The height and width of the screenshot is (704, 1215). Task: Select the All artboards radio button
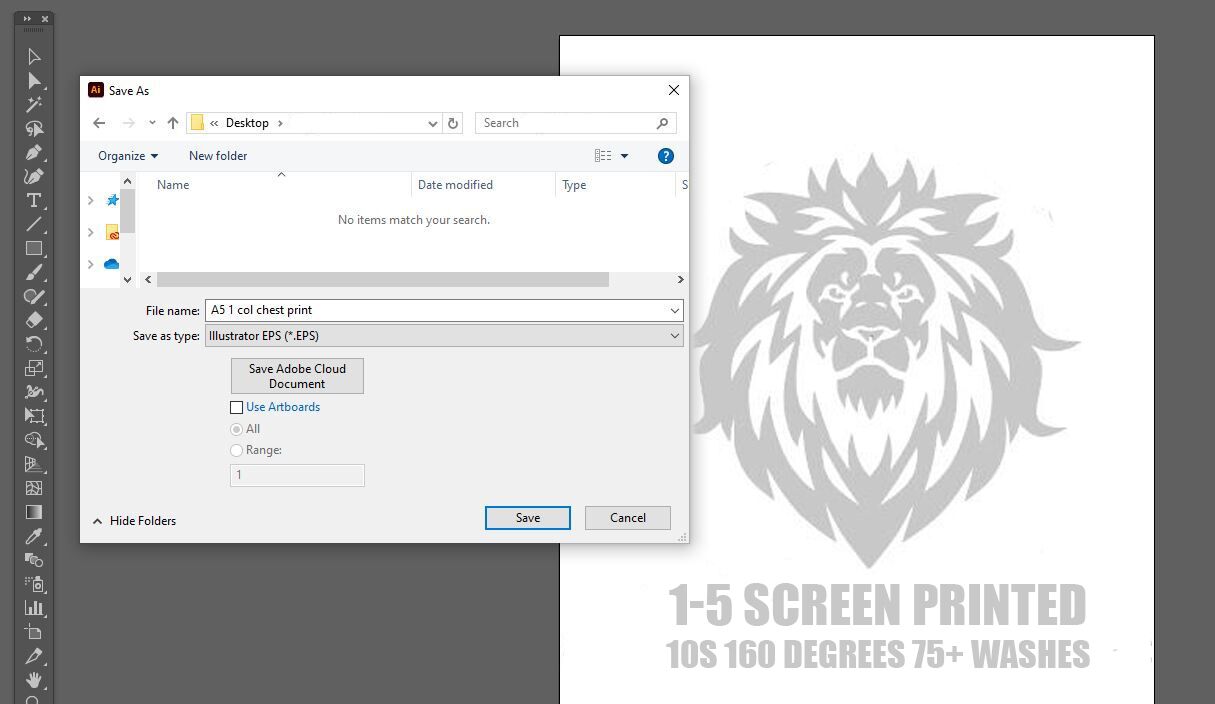pos(237,429)
